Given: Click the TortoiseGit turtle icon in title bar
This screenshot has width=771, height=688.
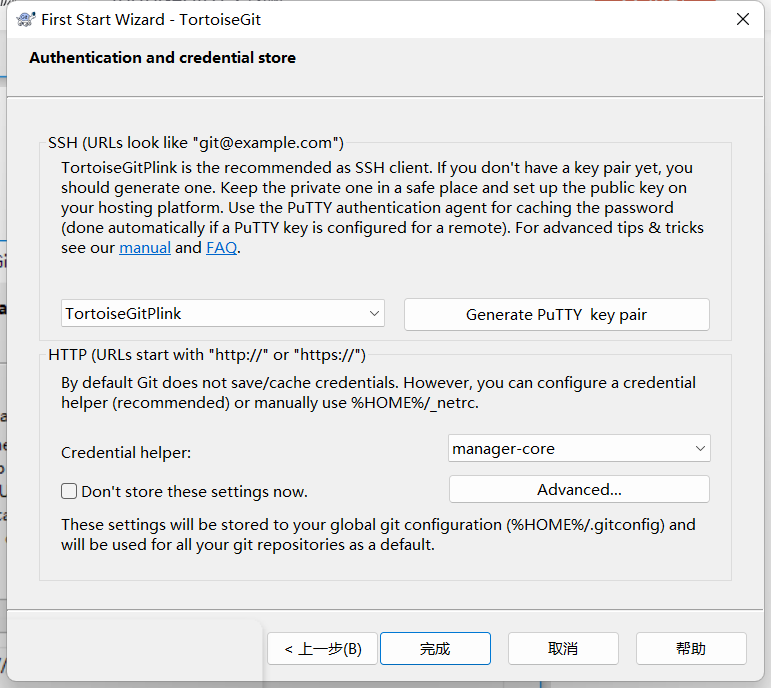Looking at the screenshot, I should (x=26, y=19).
